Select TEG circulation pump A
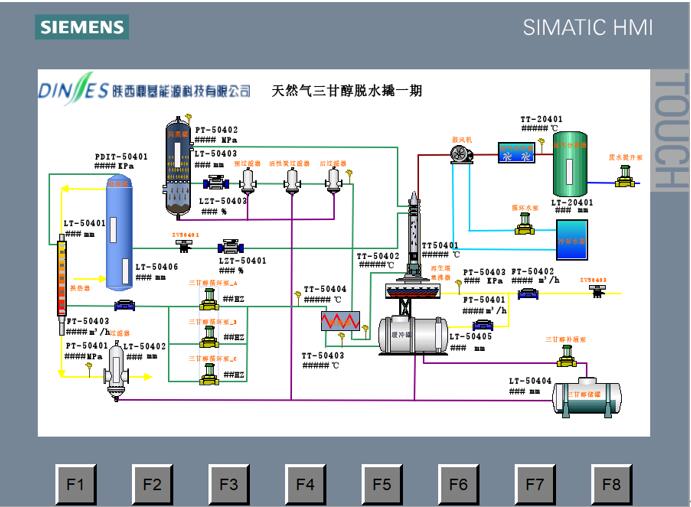 [x=208, y=301]
